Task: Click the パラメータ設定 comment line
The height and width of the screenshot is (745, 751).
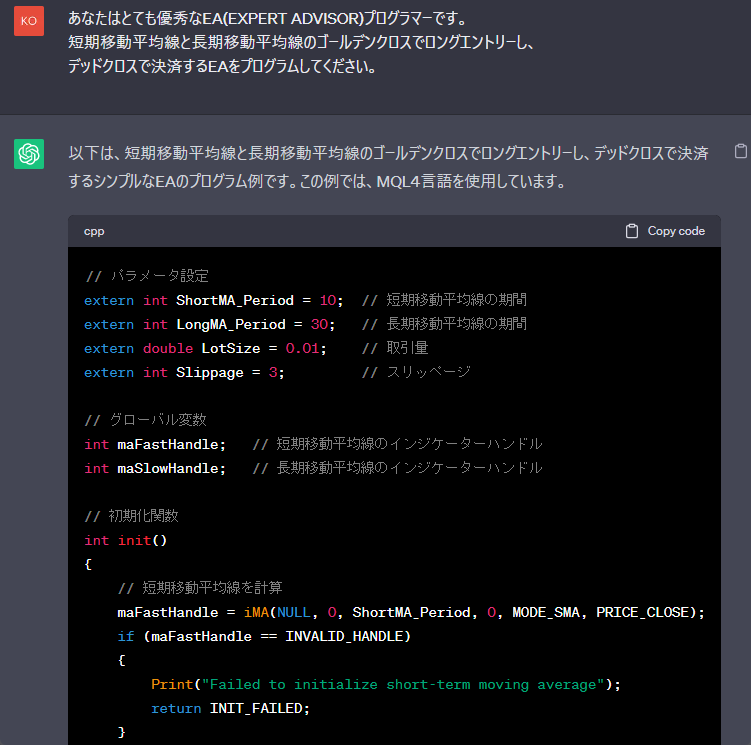Action: (147, 276)
